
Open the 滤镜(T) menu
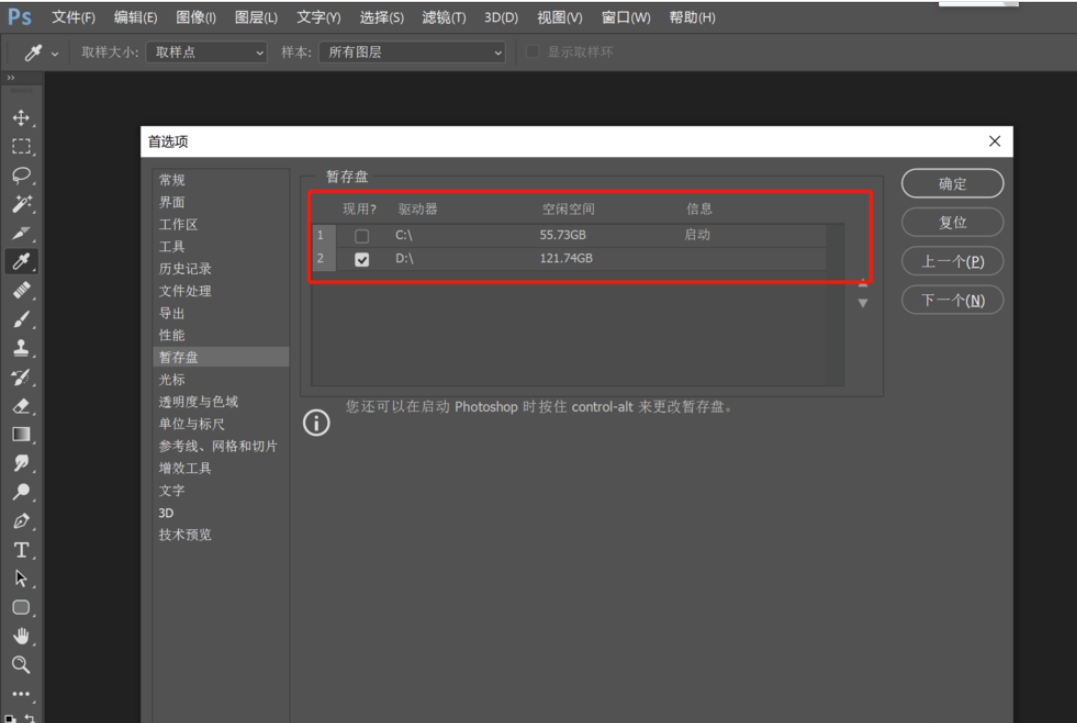coord(444,17)
